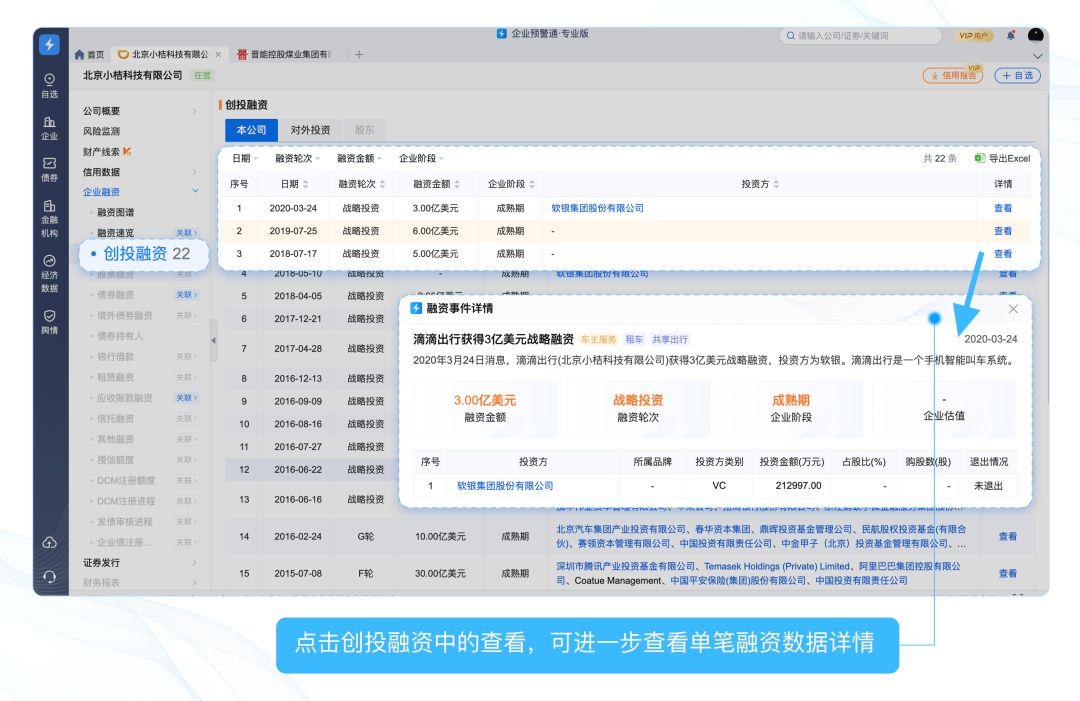Click the notification bell icon
Image resolution: width=1080 pixels, height=701 pixels.
tap(1010, 35)
